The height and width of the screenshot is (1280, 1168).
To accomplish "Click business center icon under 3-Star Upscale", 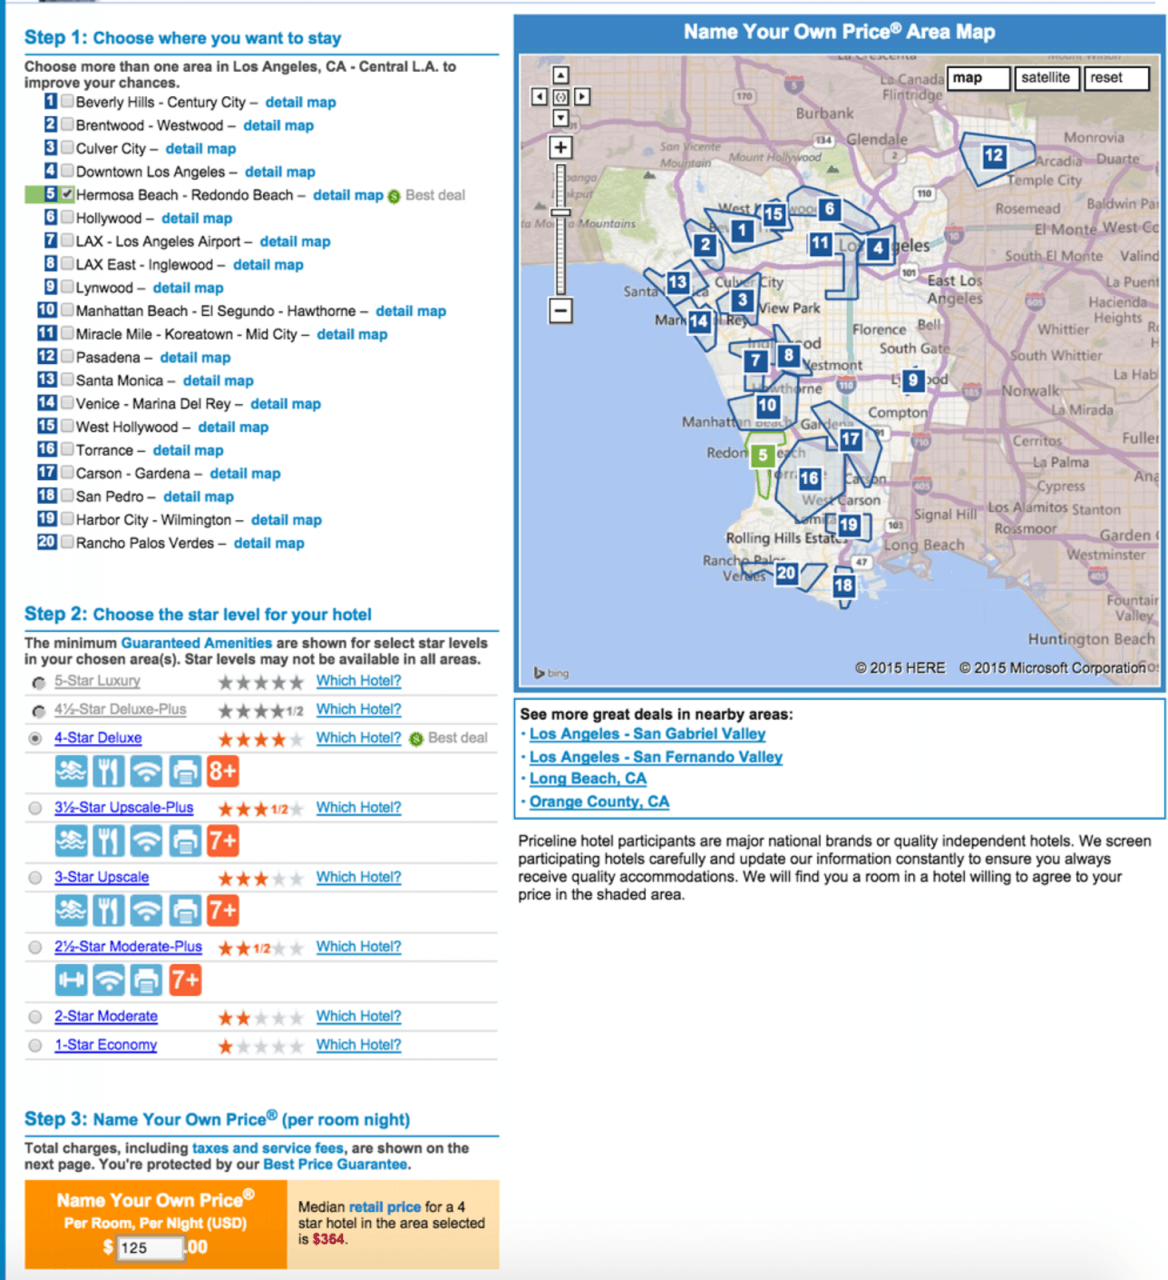I will [184, 910].
